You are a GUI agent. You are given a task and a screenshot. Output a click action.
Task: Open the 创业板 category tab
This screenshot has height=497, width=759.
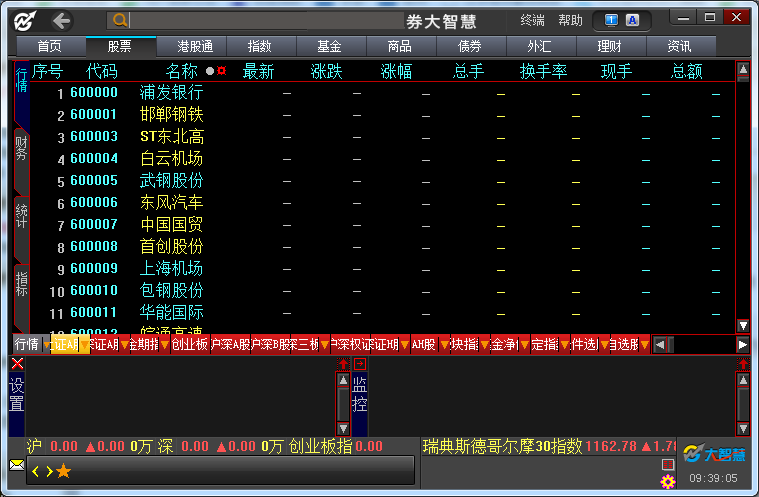coord(189,344)
